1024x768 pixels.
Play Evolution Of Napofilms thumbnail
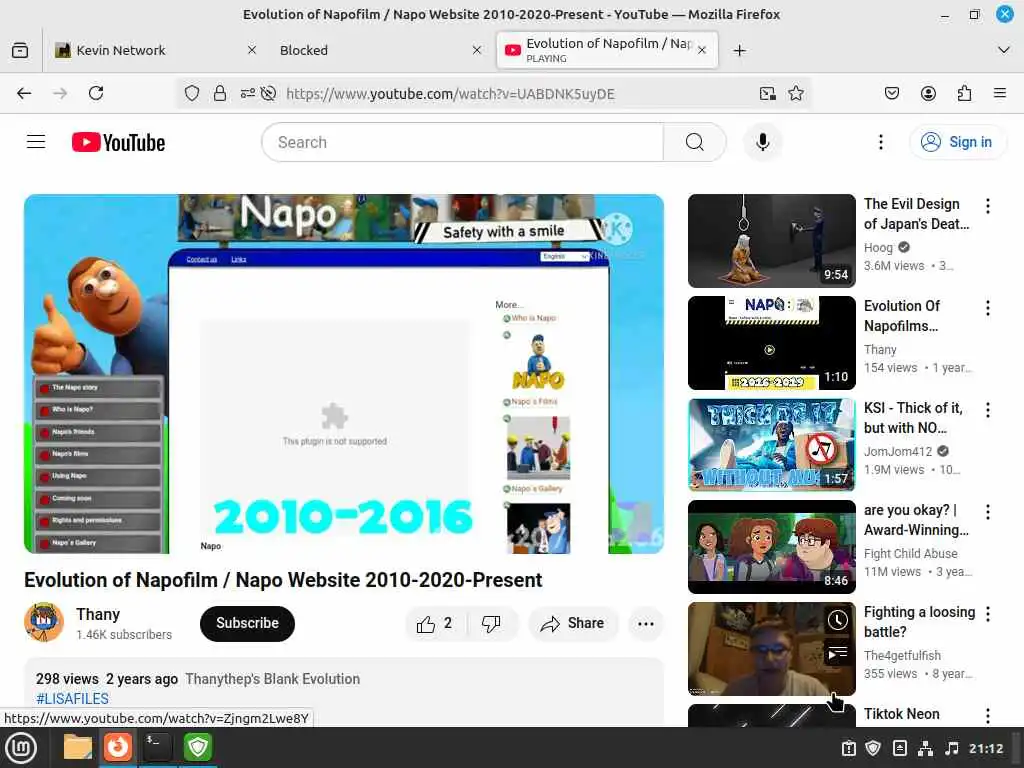pyautogui.click(x=772, y=343)
